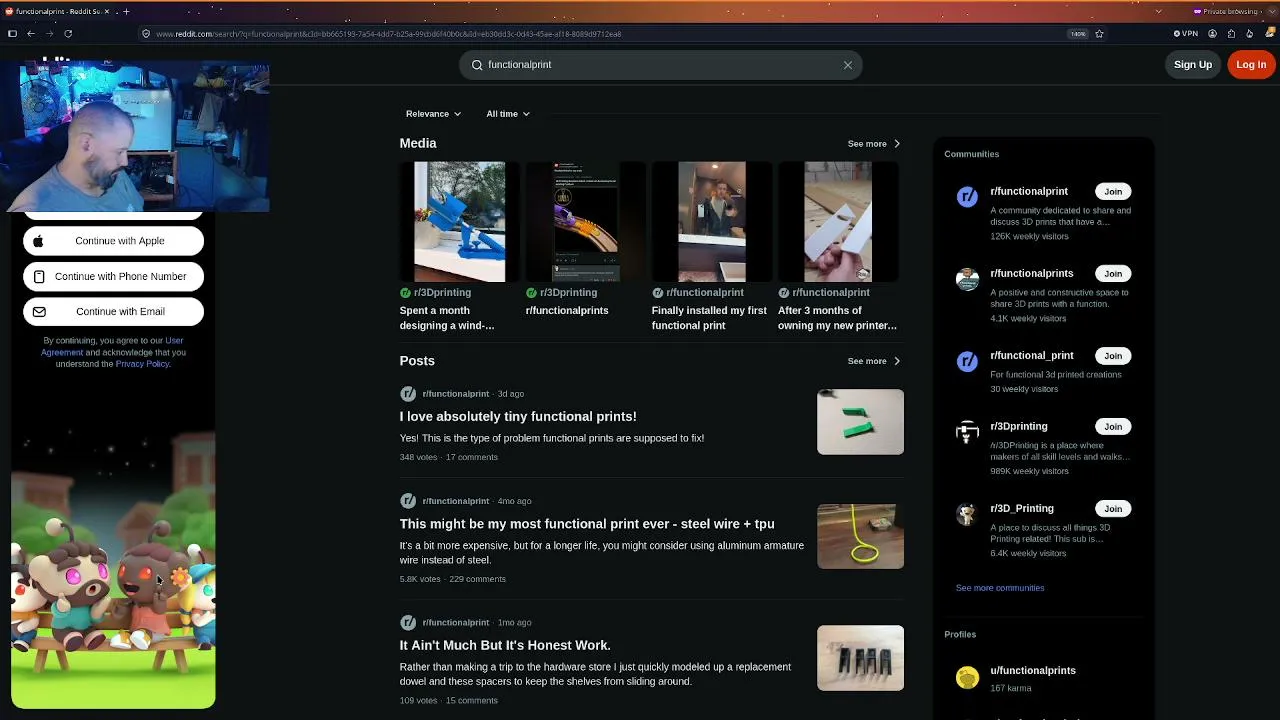The image size is (1280, 720).
Task: Open the Relevance sort dropdown
Action: click(433, 114)
